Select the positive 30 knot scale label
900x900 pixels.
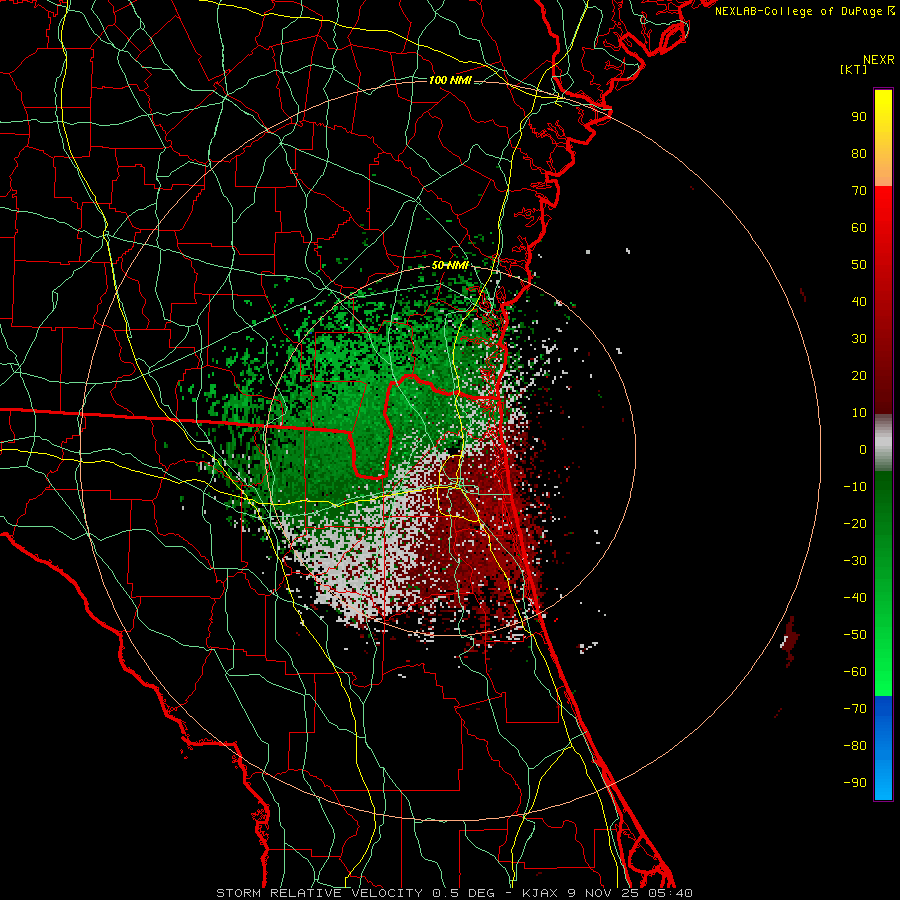pyautogui.click(x=859, y=339)
